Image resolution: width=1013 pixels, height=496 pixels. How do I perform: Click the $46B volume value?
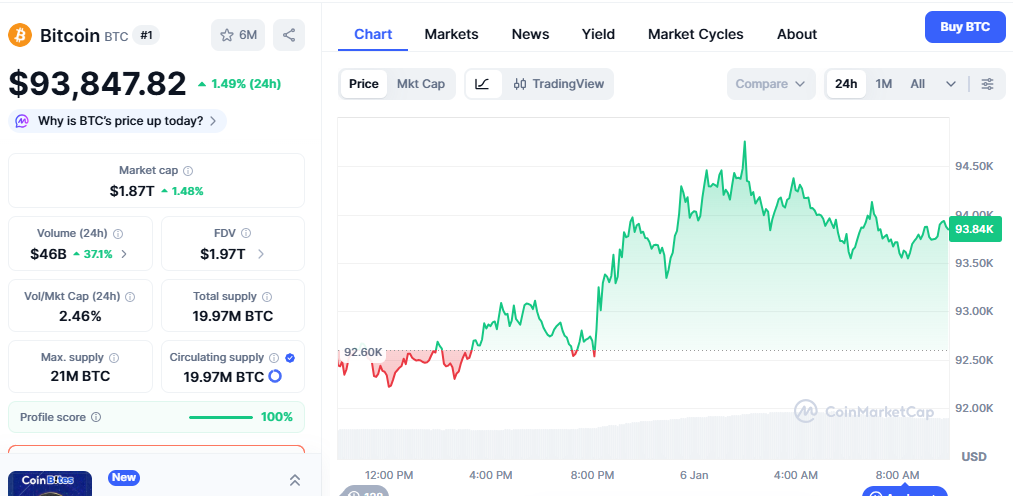tap(48, 254)
